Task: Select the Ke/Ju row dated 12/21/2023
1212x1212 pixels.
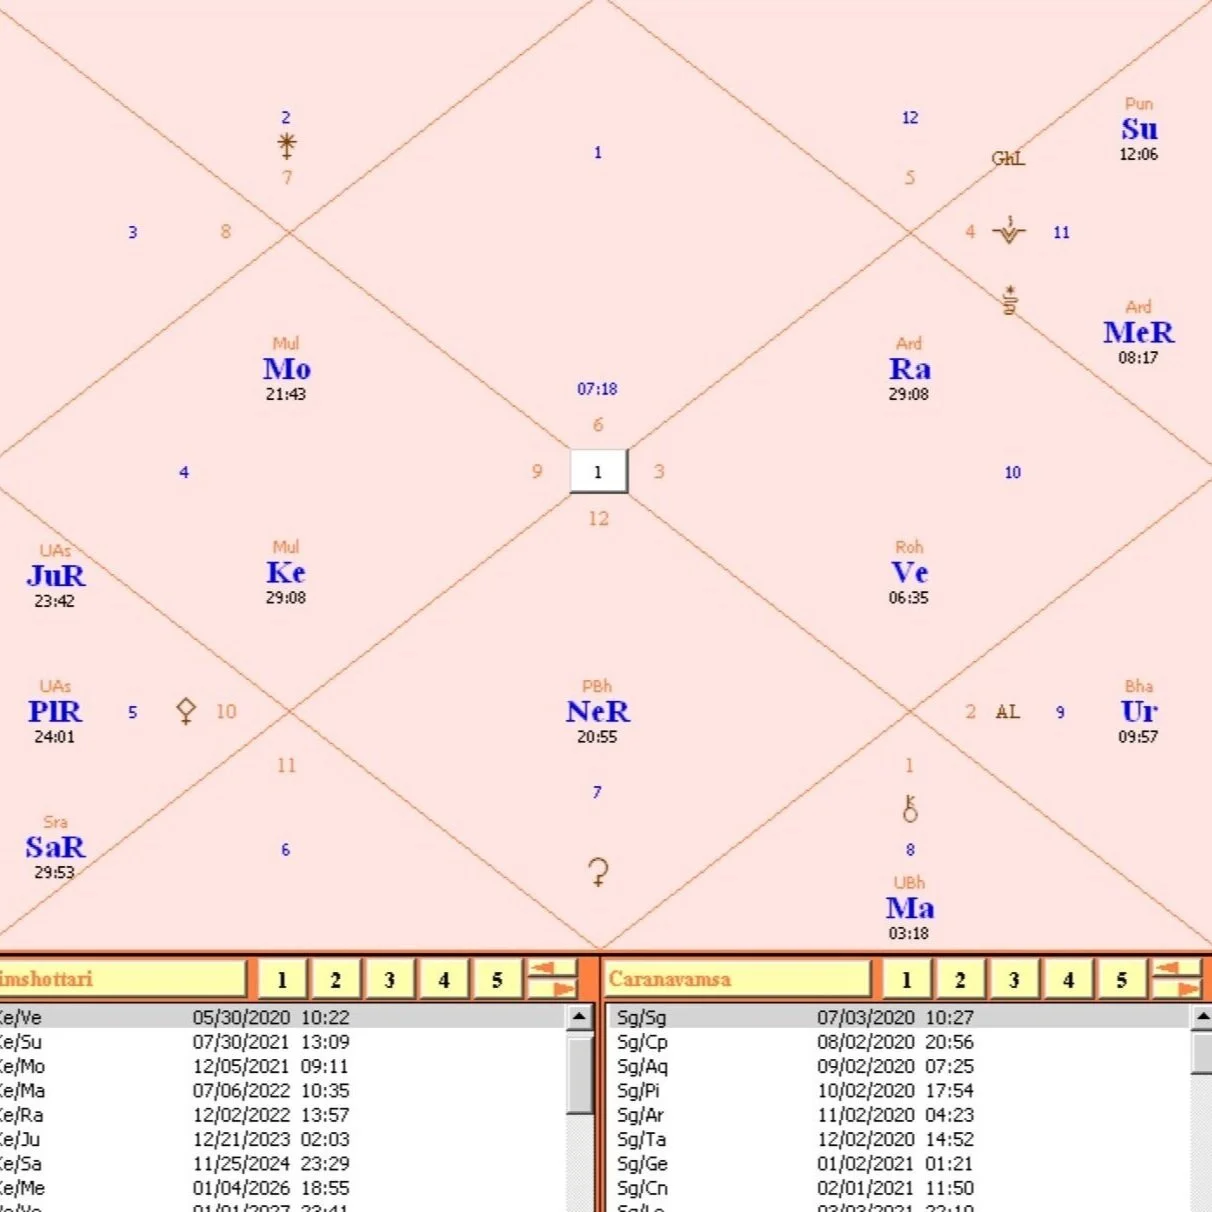Action: click(x=282, y=1139)
